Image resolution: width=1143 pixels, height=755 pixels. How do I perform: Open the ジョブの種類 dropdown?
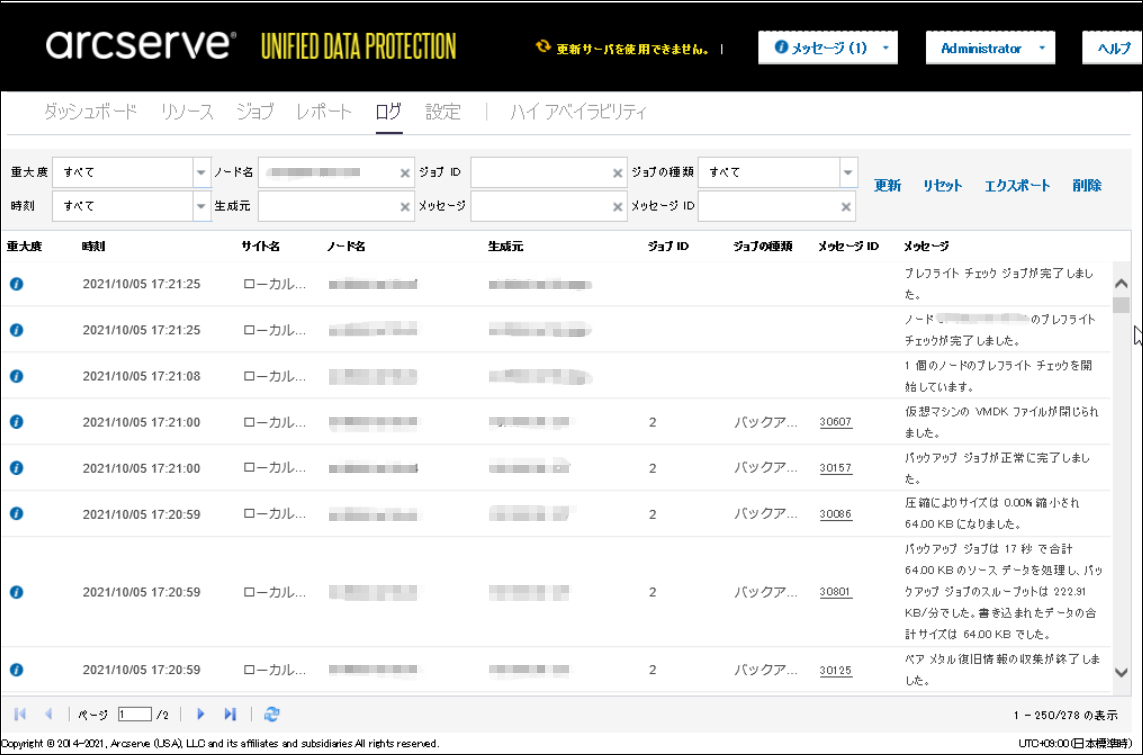pyautogui.click(x=849, y=173)
